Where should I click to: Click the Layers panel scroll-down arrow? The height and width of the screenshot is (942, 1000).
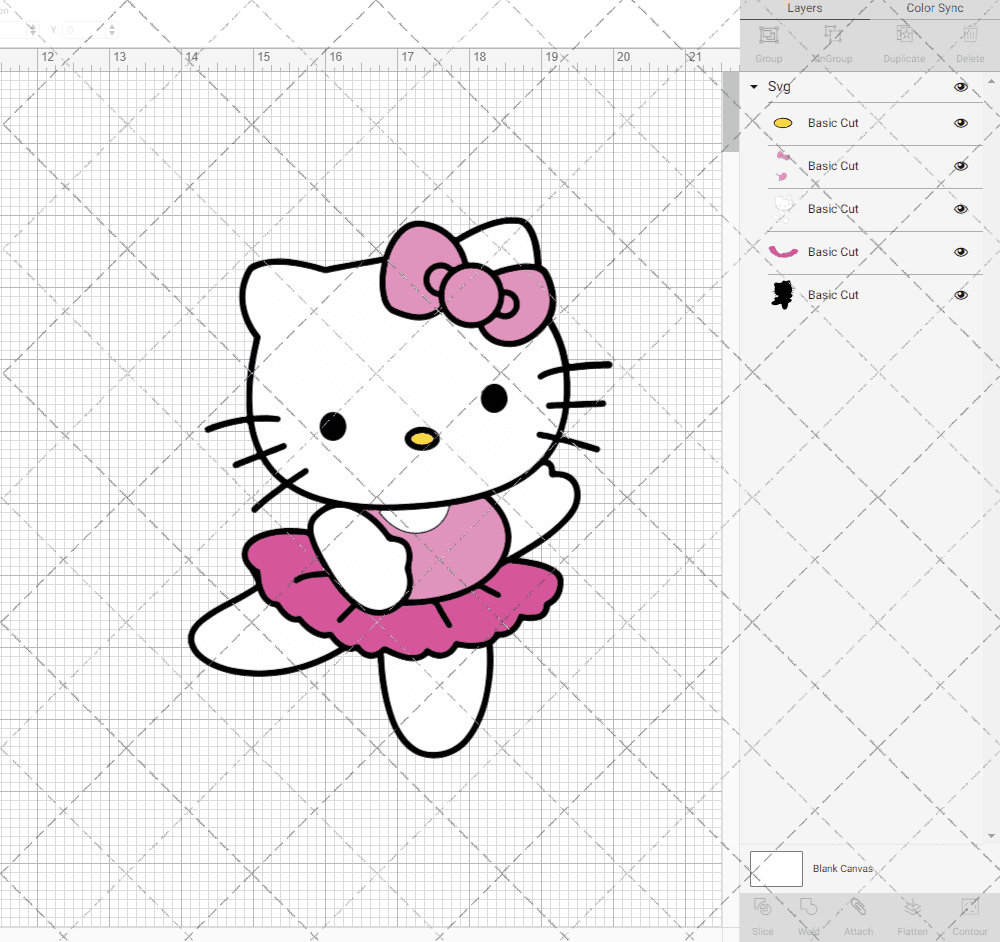click(990, 835)
